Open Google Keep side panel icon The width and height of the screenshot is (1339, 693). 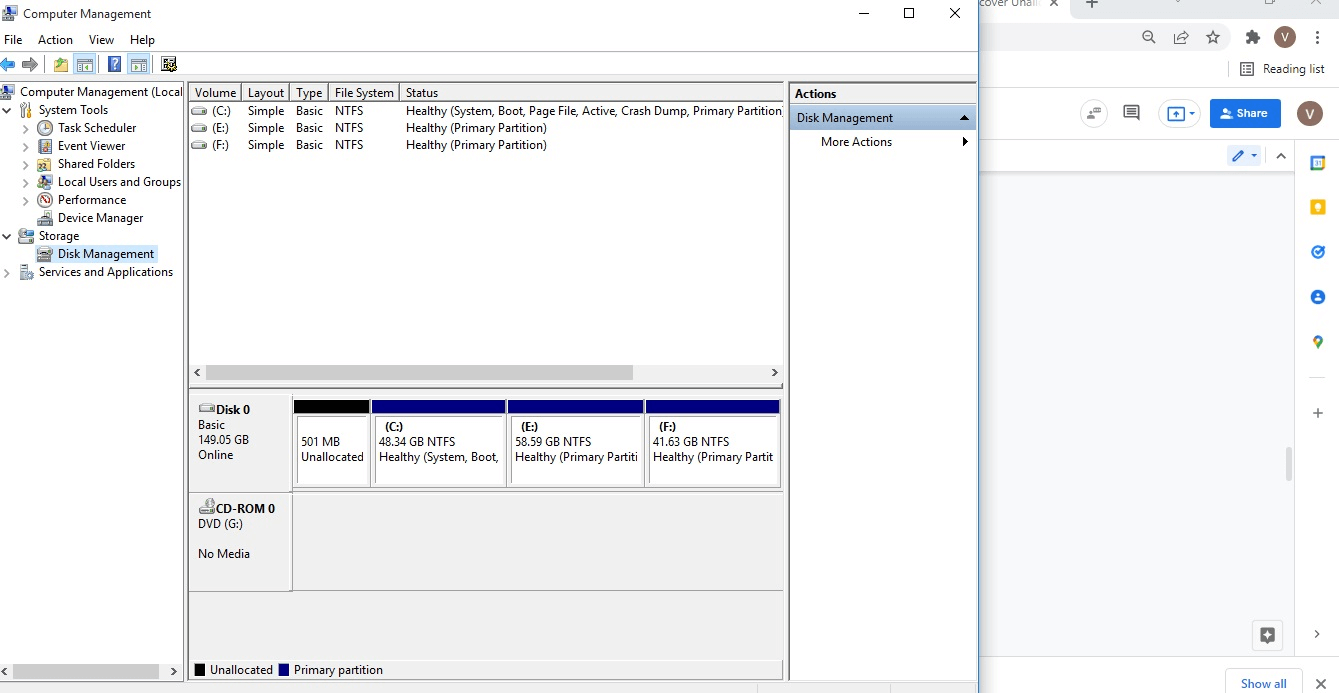pos(1318,207)
